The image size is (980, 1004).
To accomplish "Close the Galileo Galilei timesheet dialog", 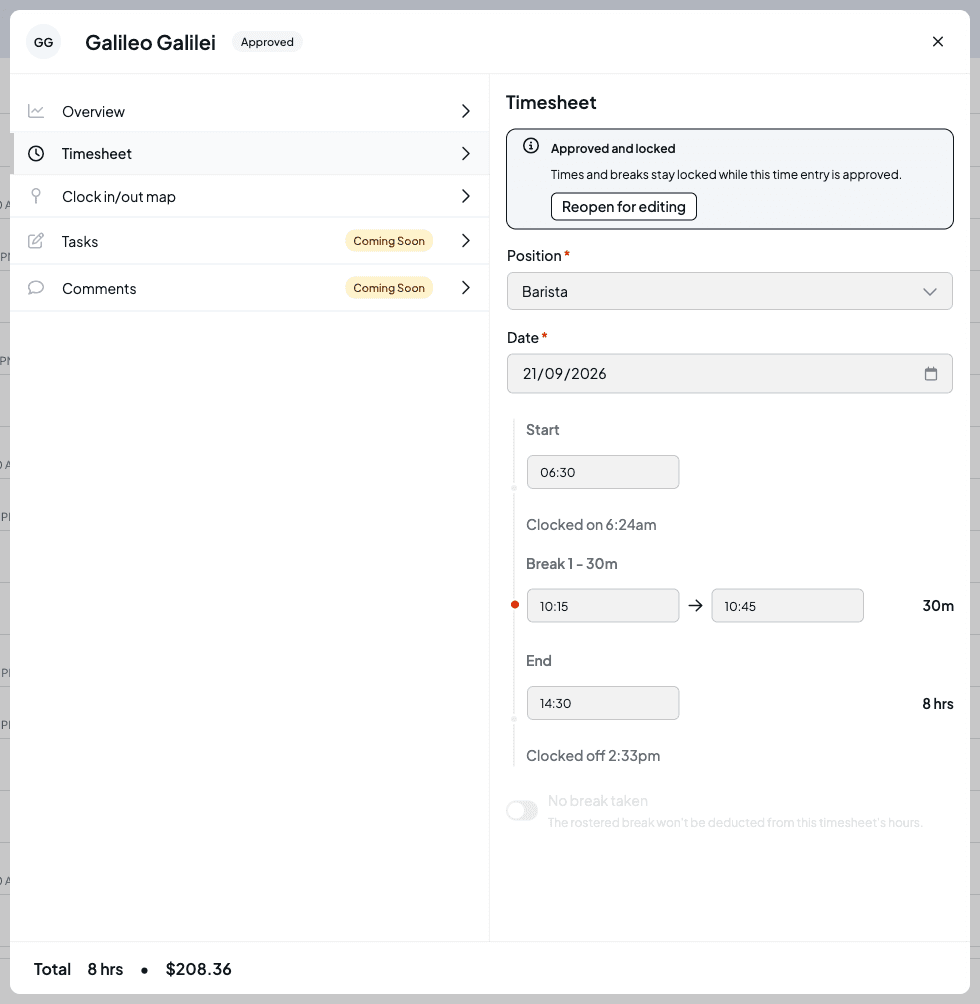I will (x=938, y=42).
